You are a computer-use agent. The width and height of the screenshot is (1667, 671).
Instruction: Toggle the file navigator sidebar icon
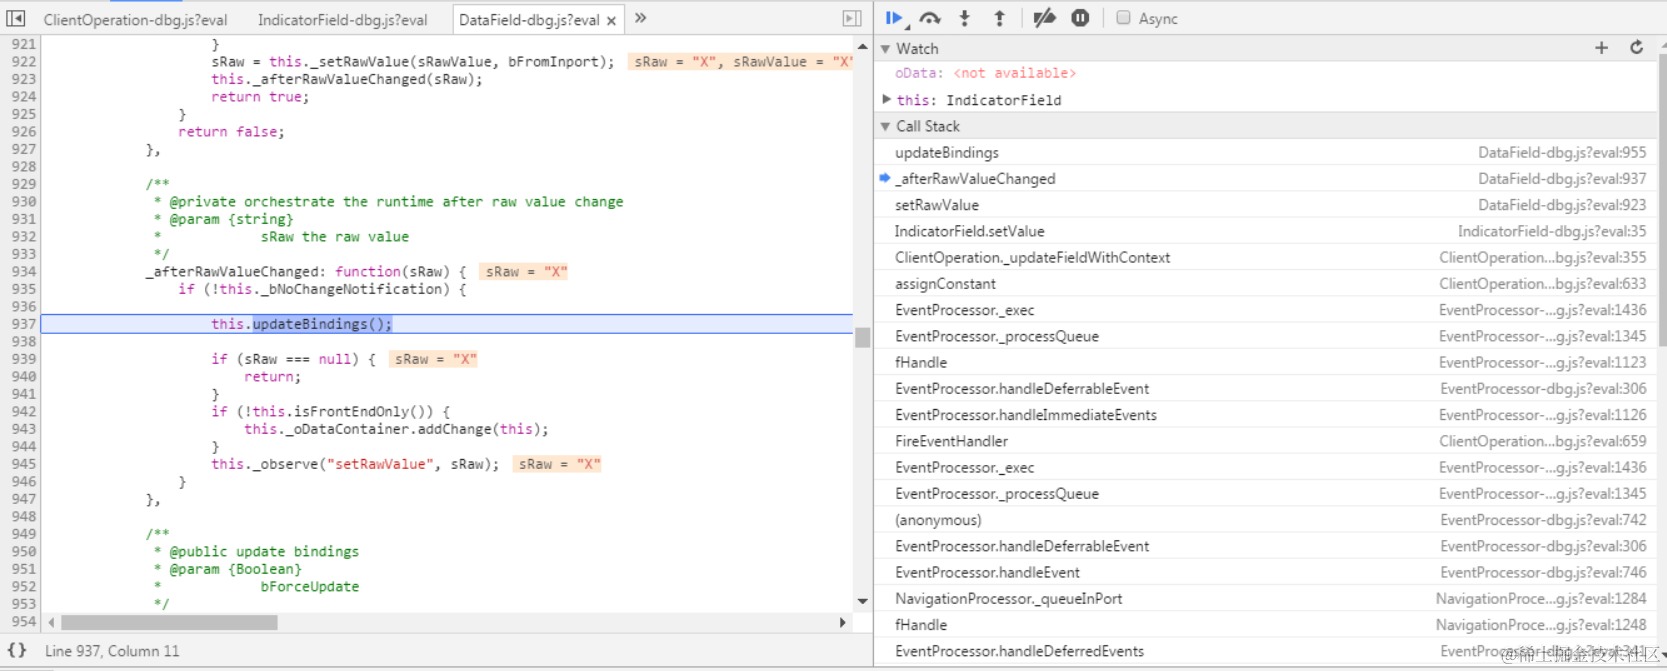click(x=16, y=18)
